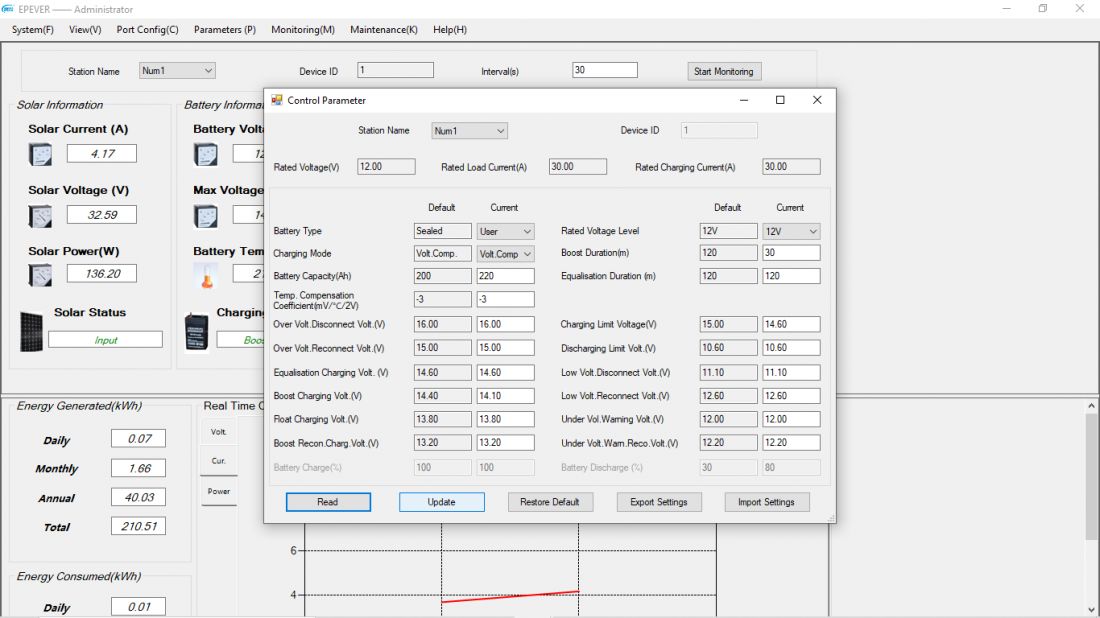
Task: Click the Charging Limit Voltage current field
Action: pos(791,325)
